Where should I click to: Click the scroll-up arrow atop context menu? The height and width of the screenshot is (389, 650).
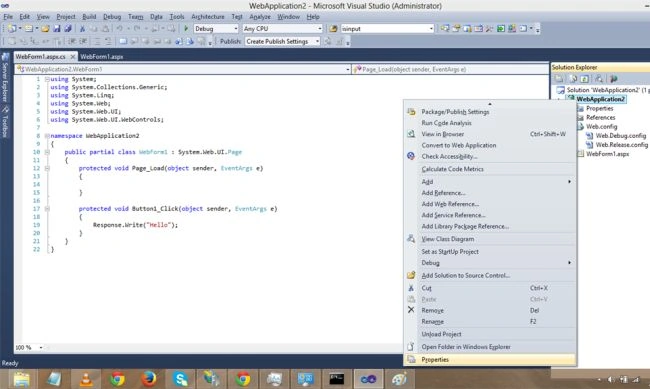490,104
